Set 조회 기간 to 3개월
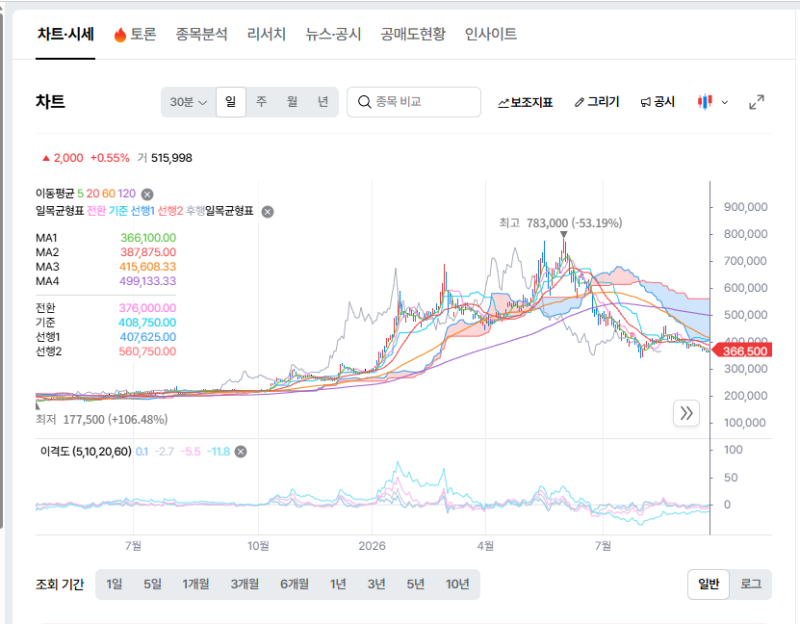 (245, 584)
